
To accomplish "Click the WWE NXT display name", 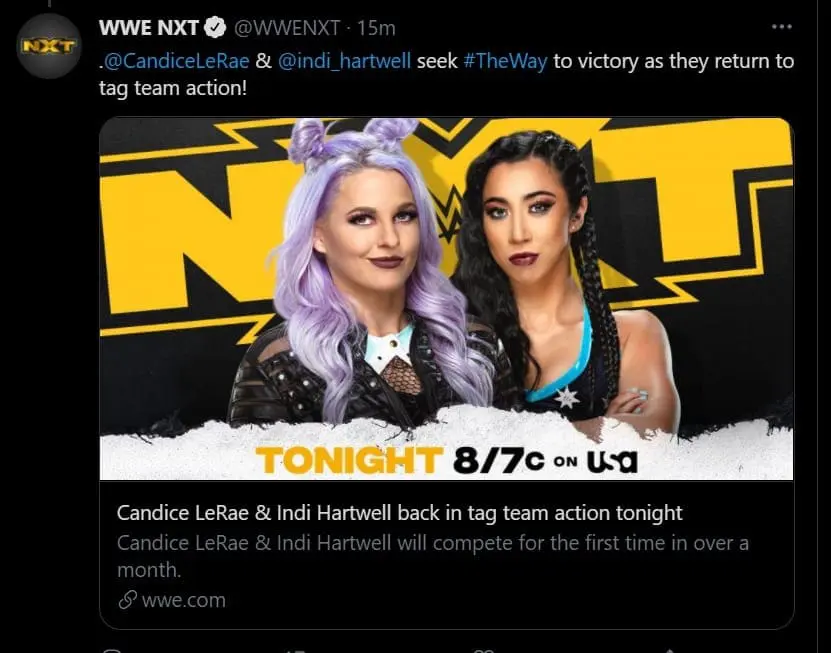I will coord(149,28).
